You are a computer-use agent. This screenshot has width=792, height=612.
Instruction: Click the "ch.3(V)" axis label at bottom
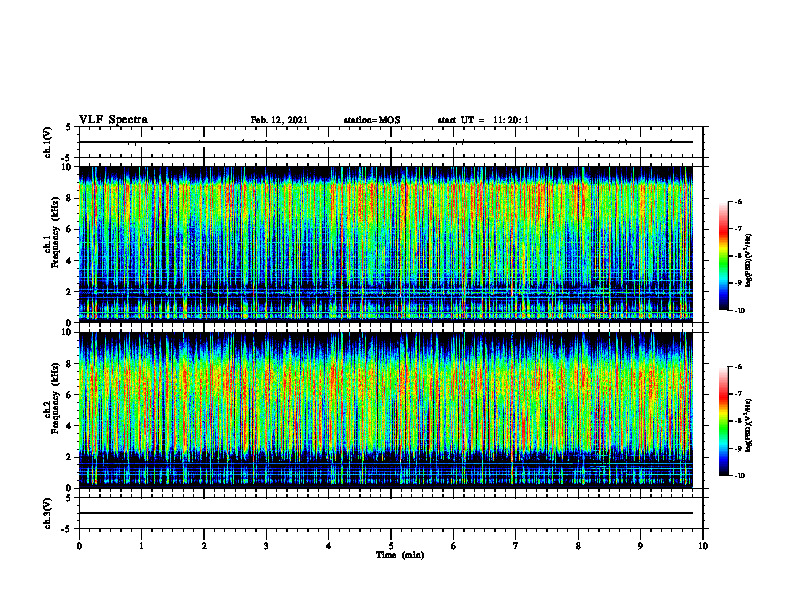click(x=48, y=513)
